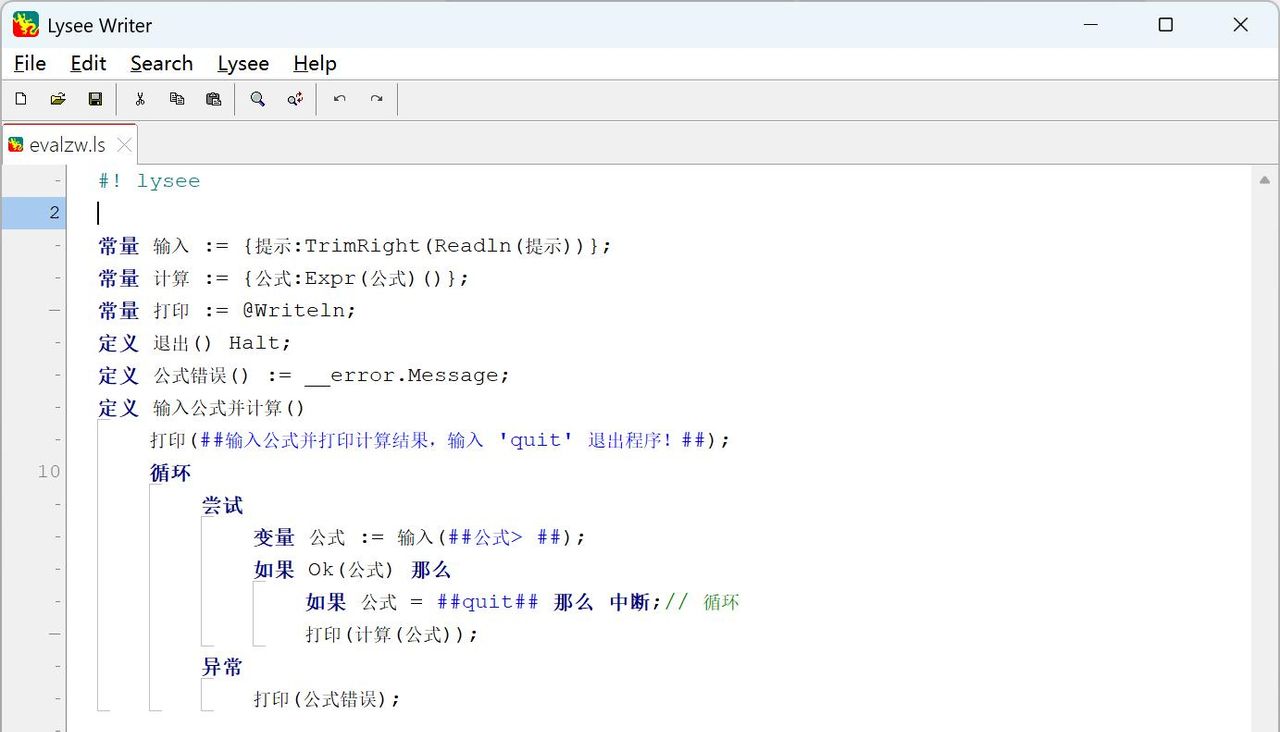
Task: Click '__error.Message;' text
Action: coord(407,375)
